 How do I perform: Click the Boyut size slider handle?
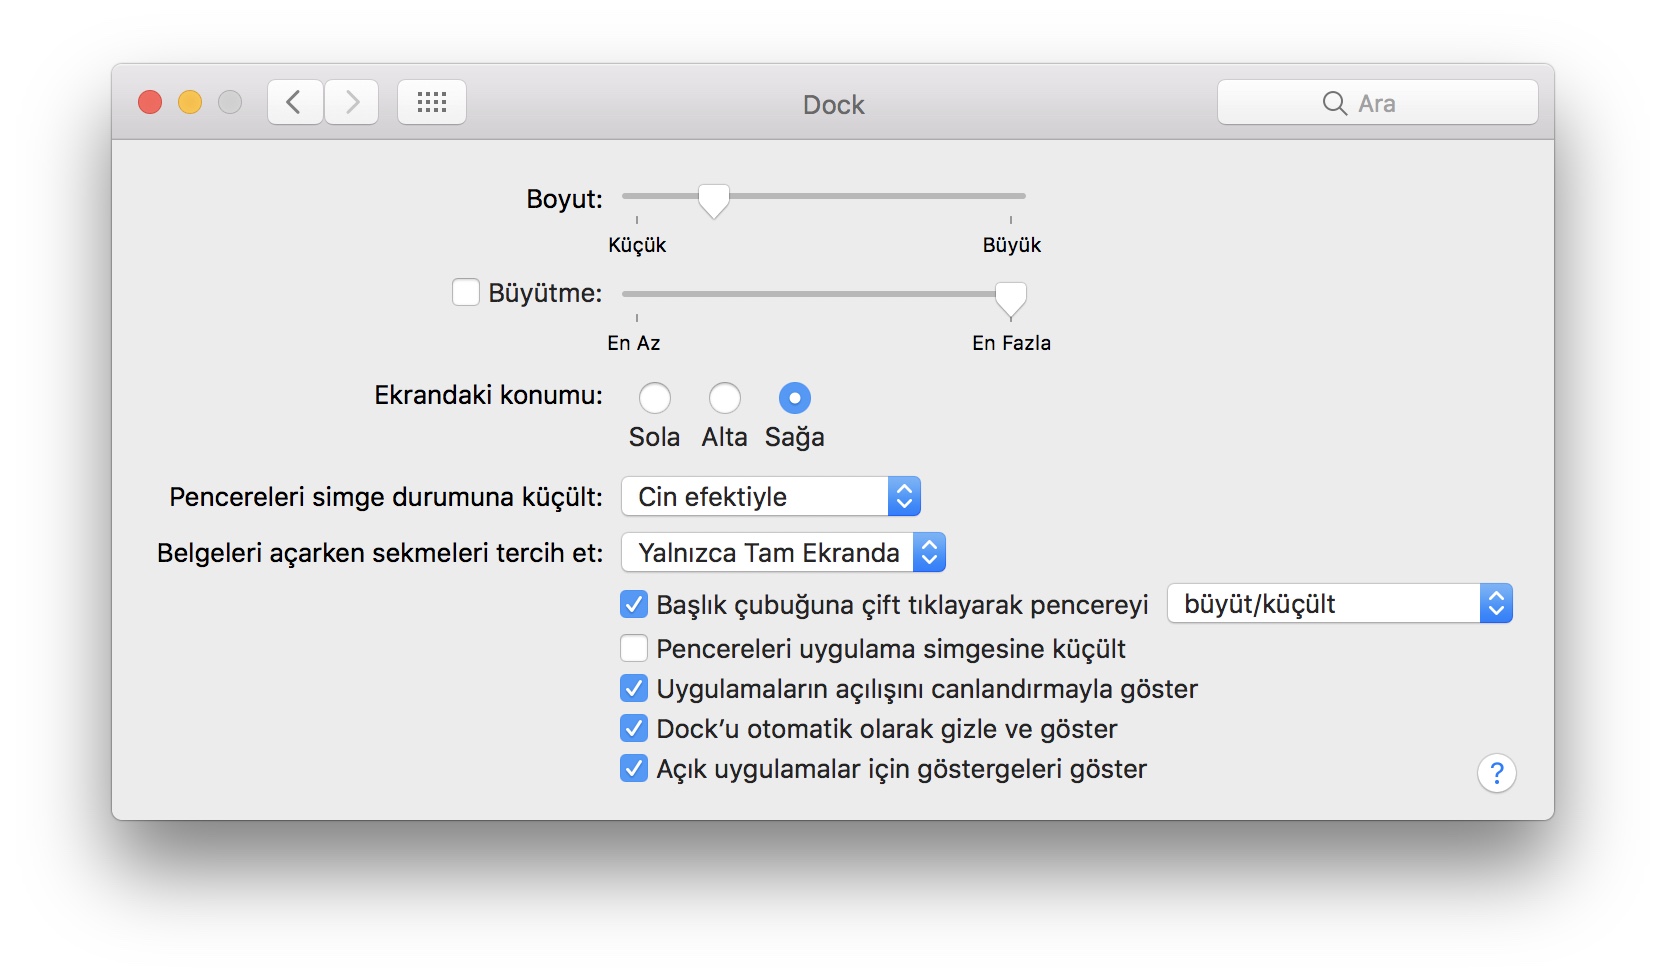(x=714, y=199)
